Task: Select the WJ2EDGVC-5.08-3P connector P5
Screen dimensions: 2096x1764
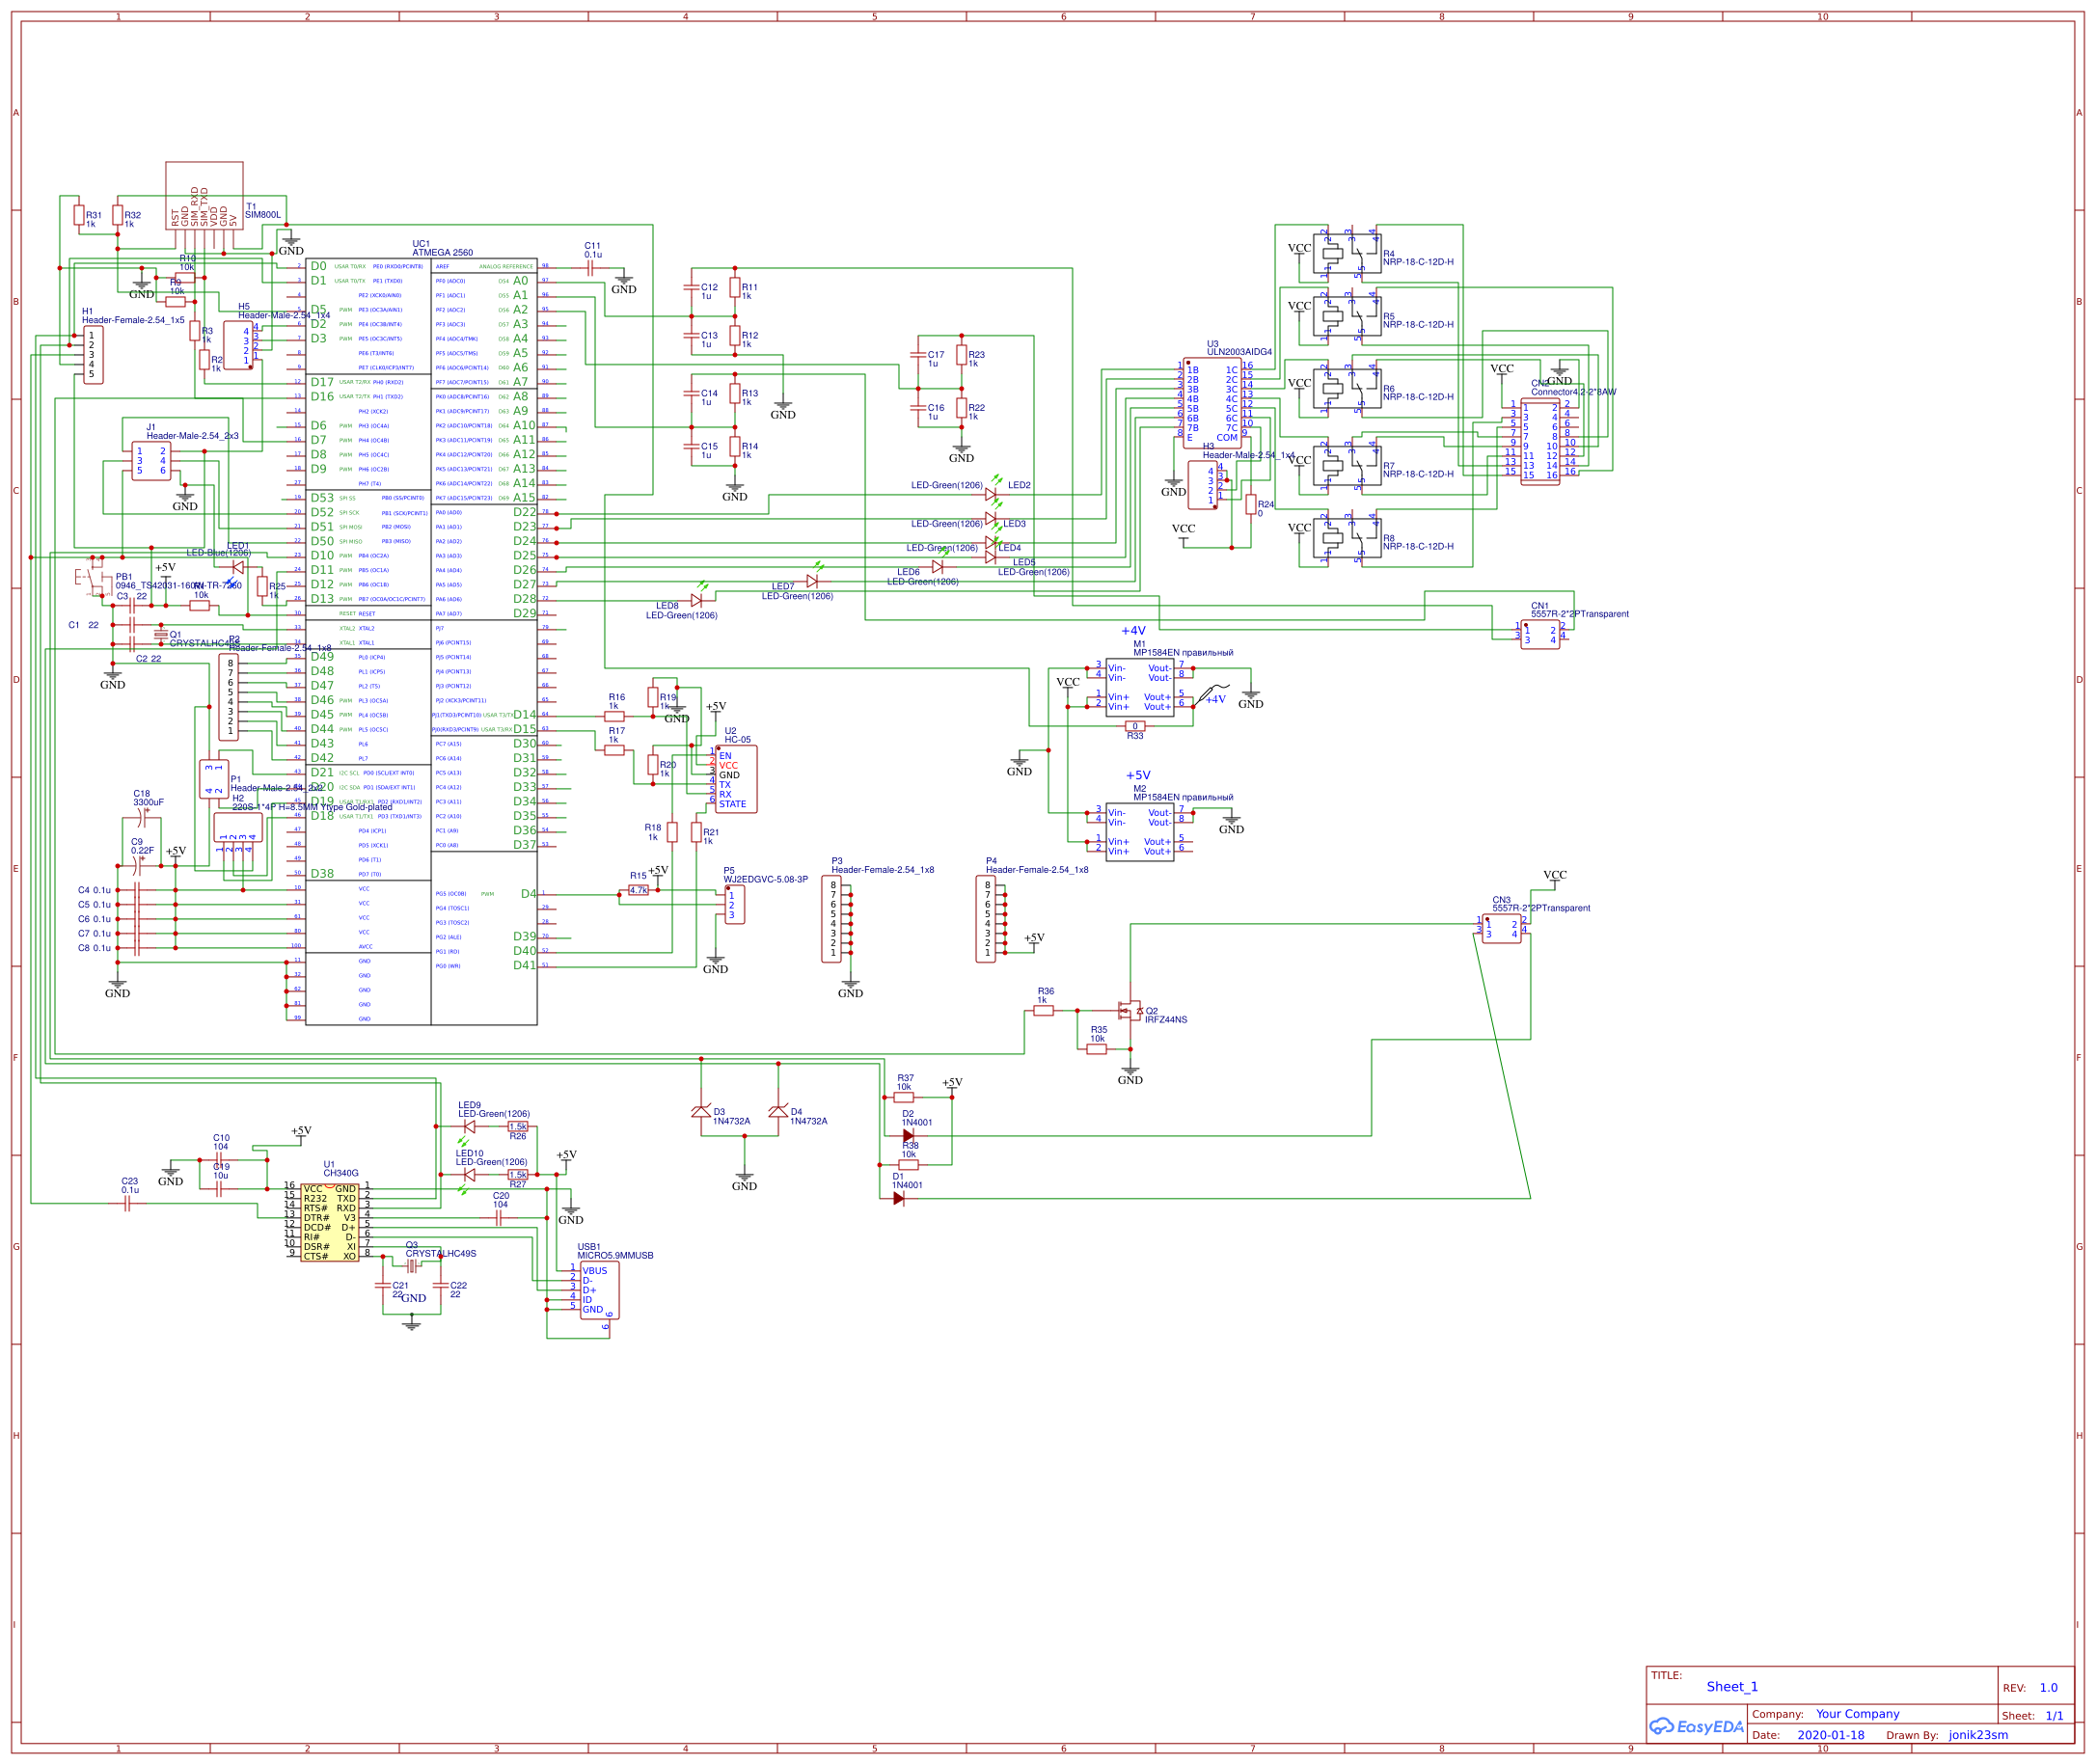Action: click(x=734, y=904)
